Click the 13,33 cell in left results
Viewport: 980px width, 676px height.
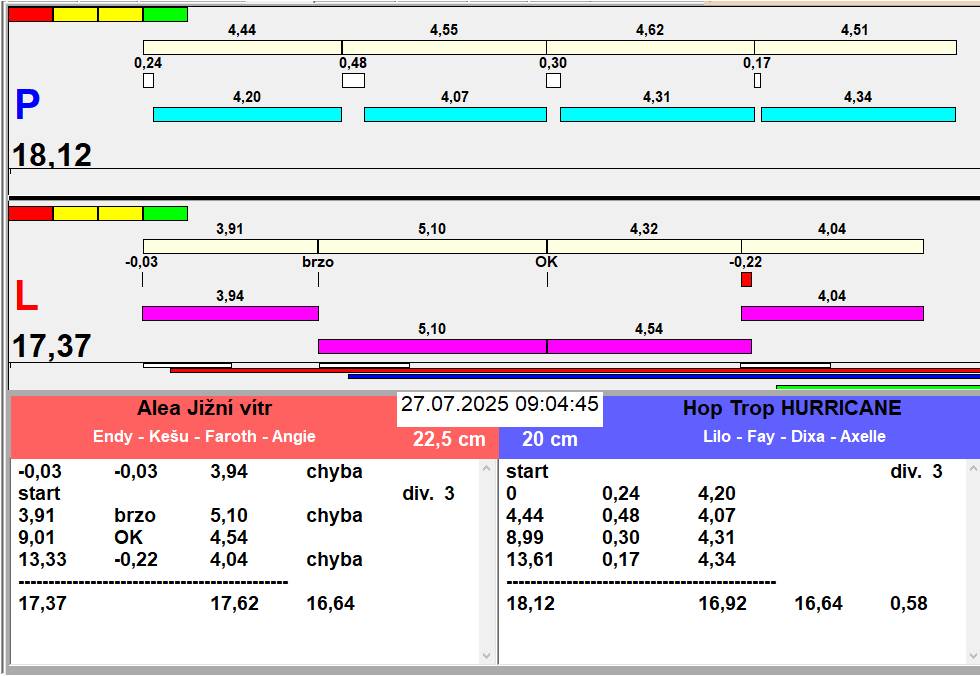[42, 559]
